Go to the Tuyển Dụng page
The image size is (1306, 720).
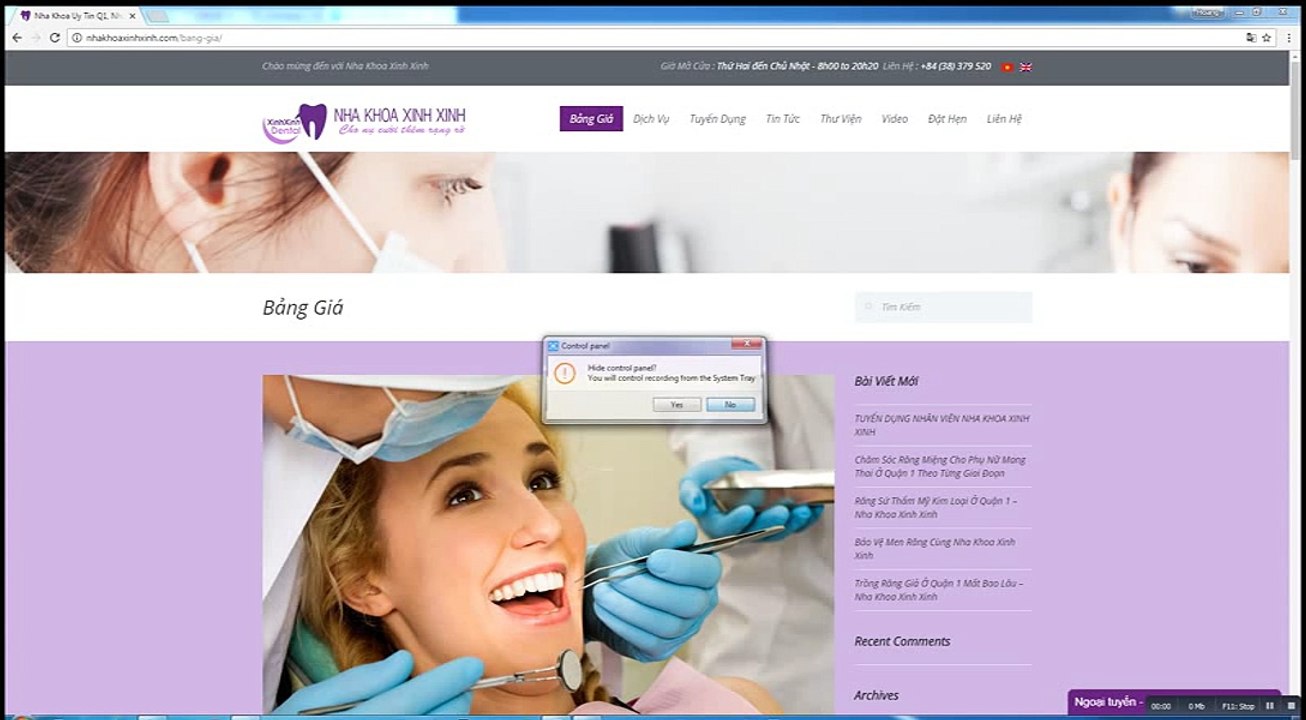[717, 119]
